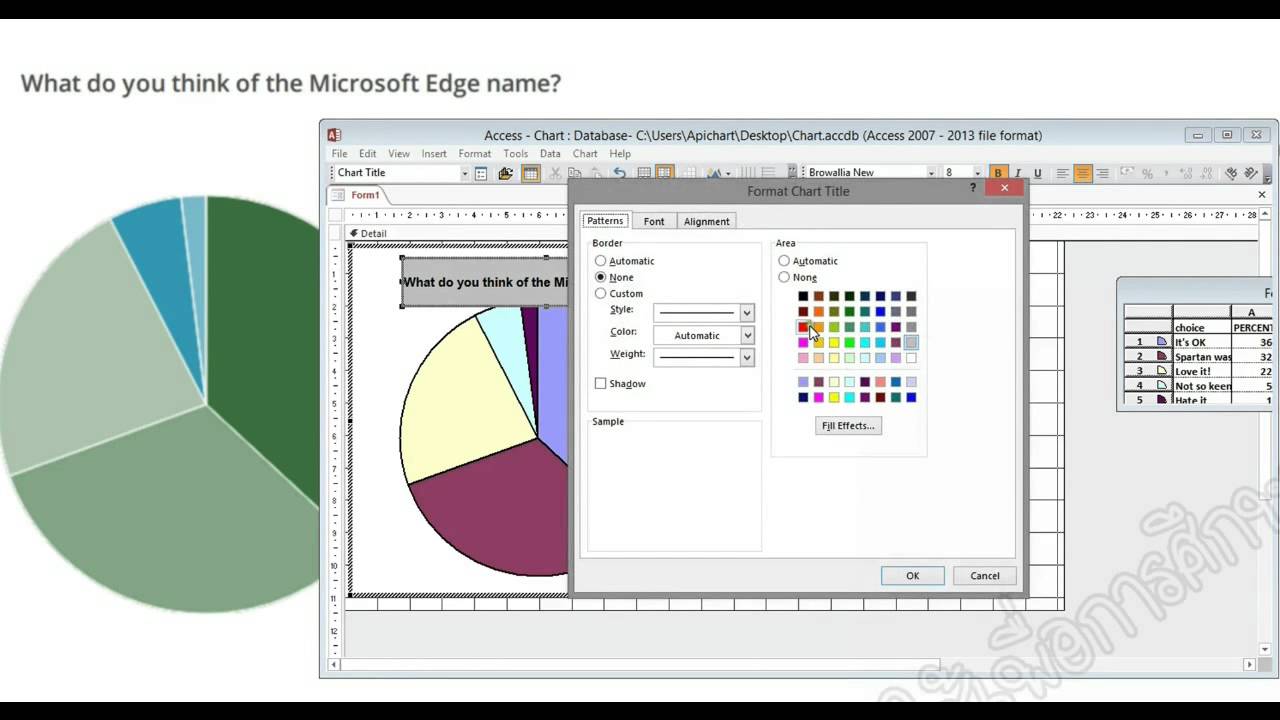This screenshot has width=1280, height=720.
Task: Click the Align Right icon
Action: tap(1102, 173)
